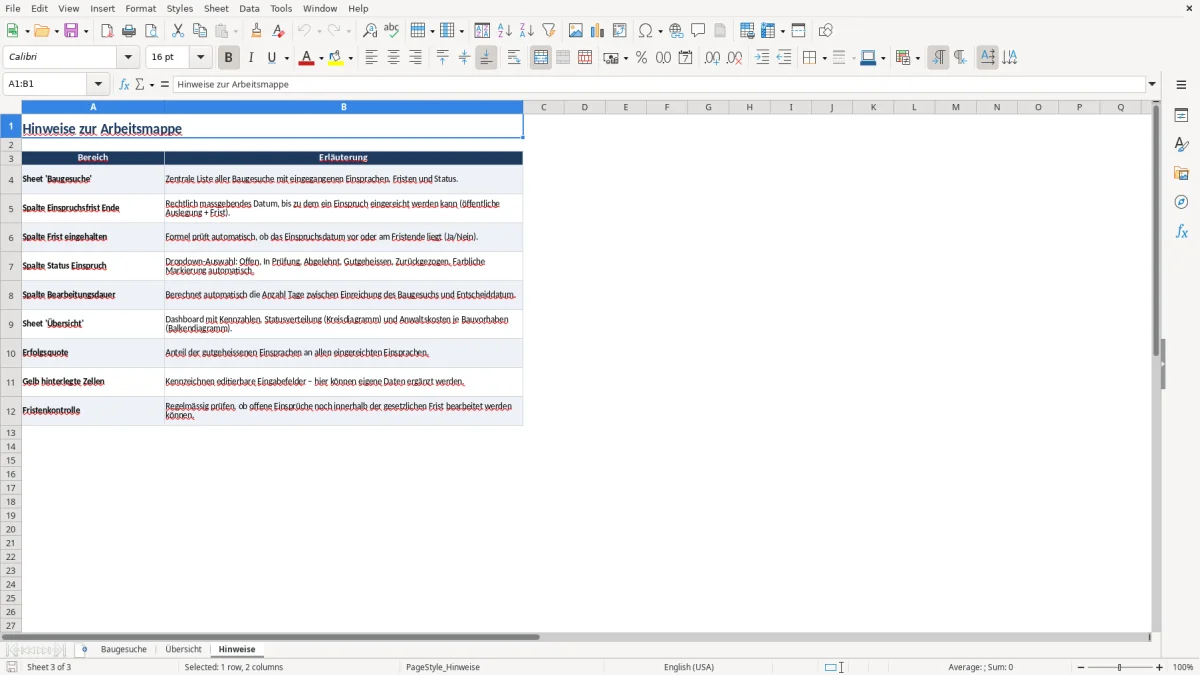Screen dimensions: 1200x675
Task: Click the Increase Indent icon
Action: click(x=762, y=58)
